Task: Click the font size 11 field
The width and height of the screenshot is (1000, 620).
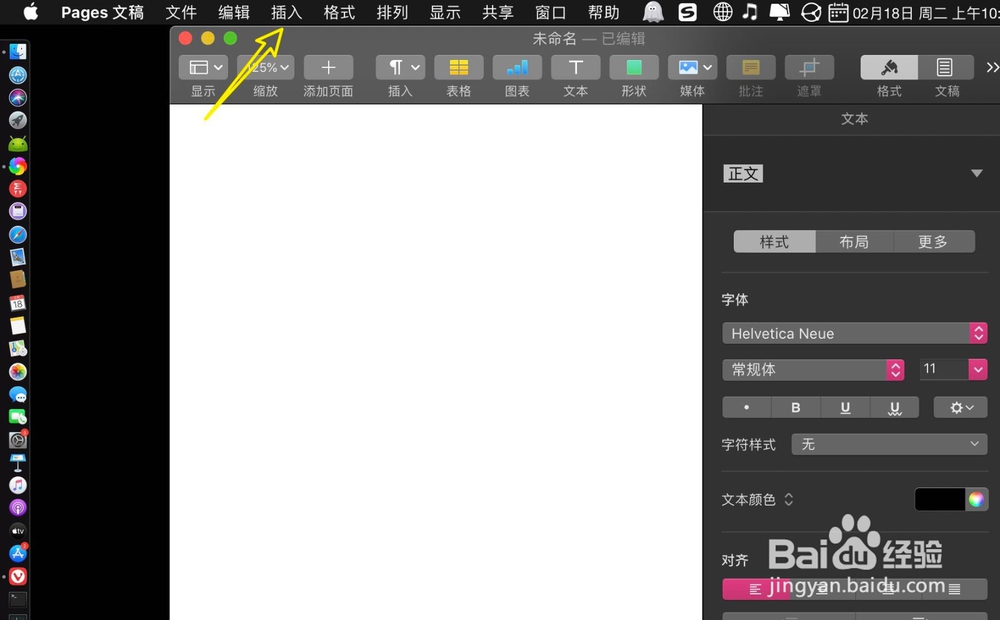Action: tap(944, 369)
